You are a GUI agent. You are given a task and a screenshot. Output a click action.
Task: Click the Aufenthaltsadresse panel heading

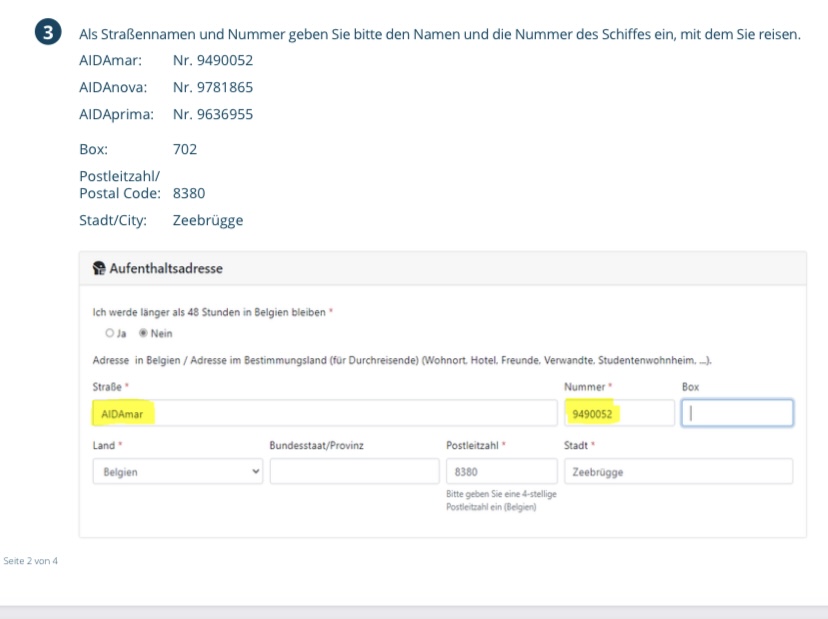157,268
